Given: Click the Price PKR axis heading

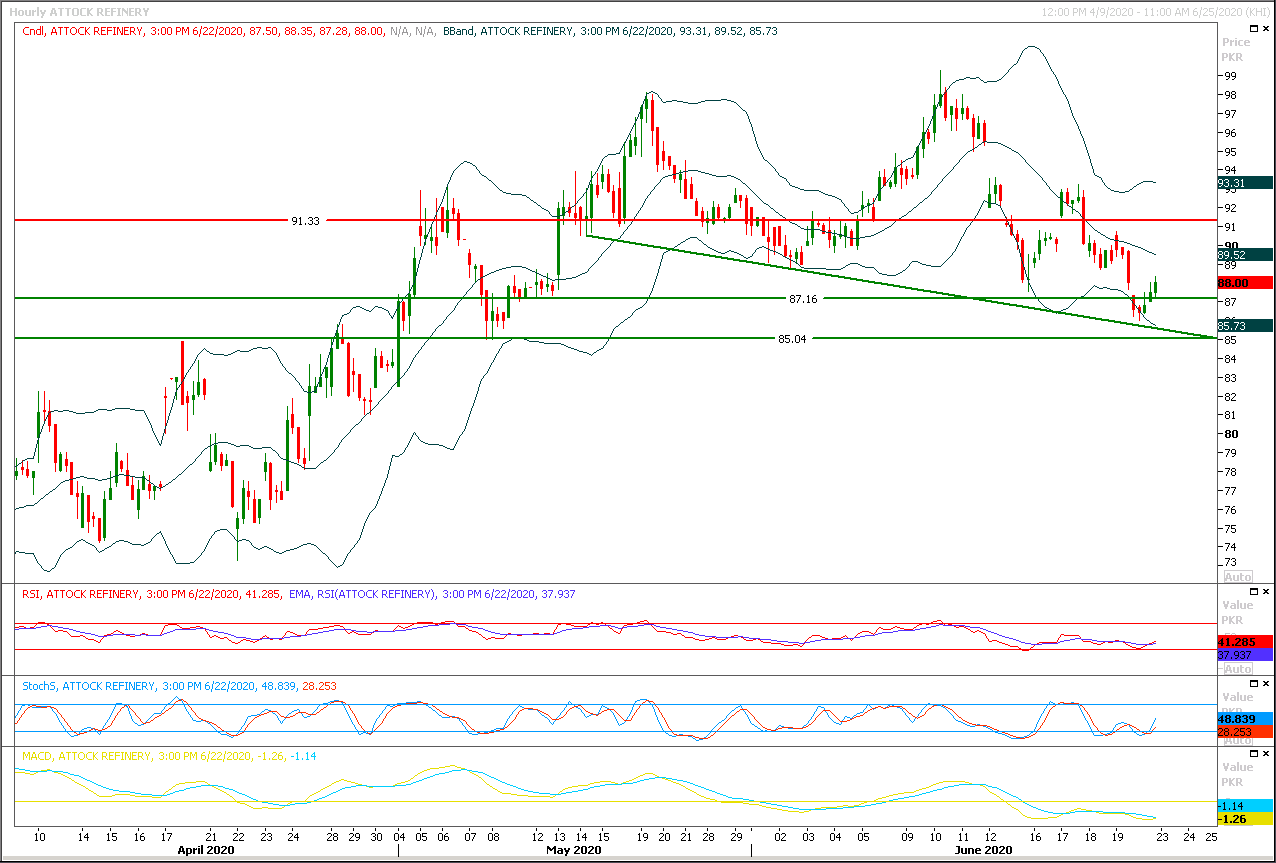Looking at the screenshot, I should tap(1236, 49).
